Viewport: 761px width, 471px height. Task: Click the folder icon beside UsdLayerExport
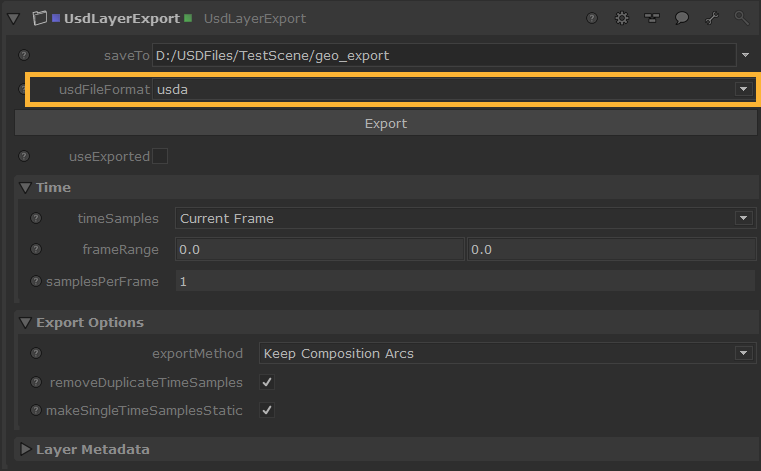click(41, 18)
